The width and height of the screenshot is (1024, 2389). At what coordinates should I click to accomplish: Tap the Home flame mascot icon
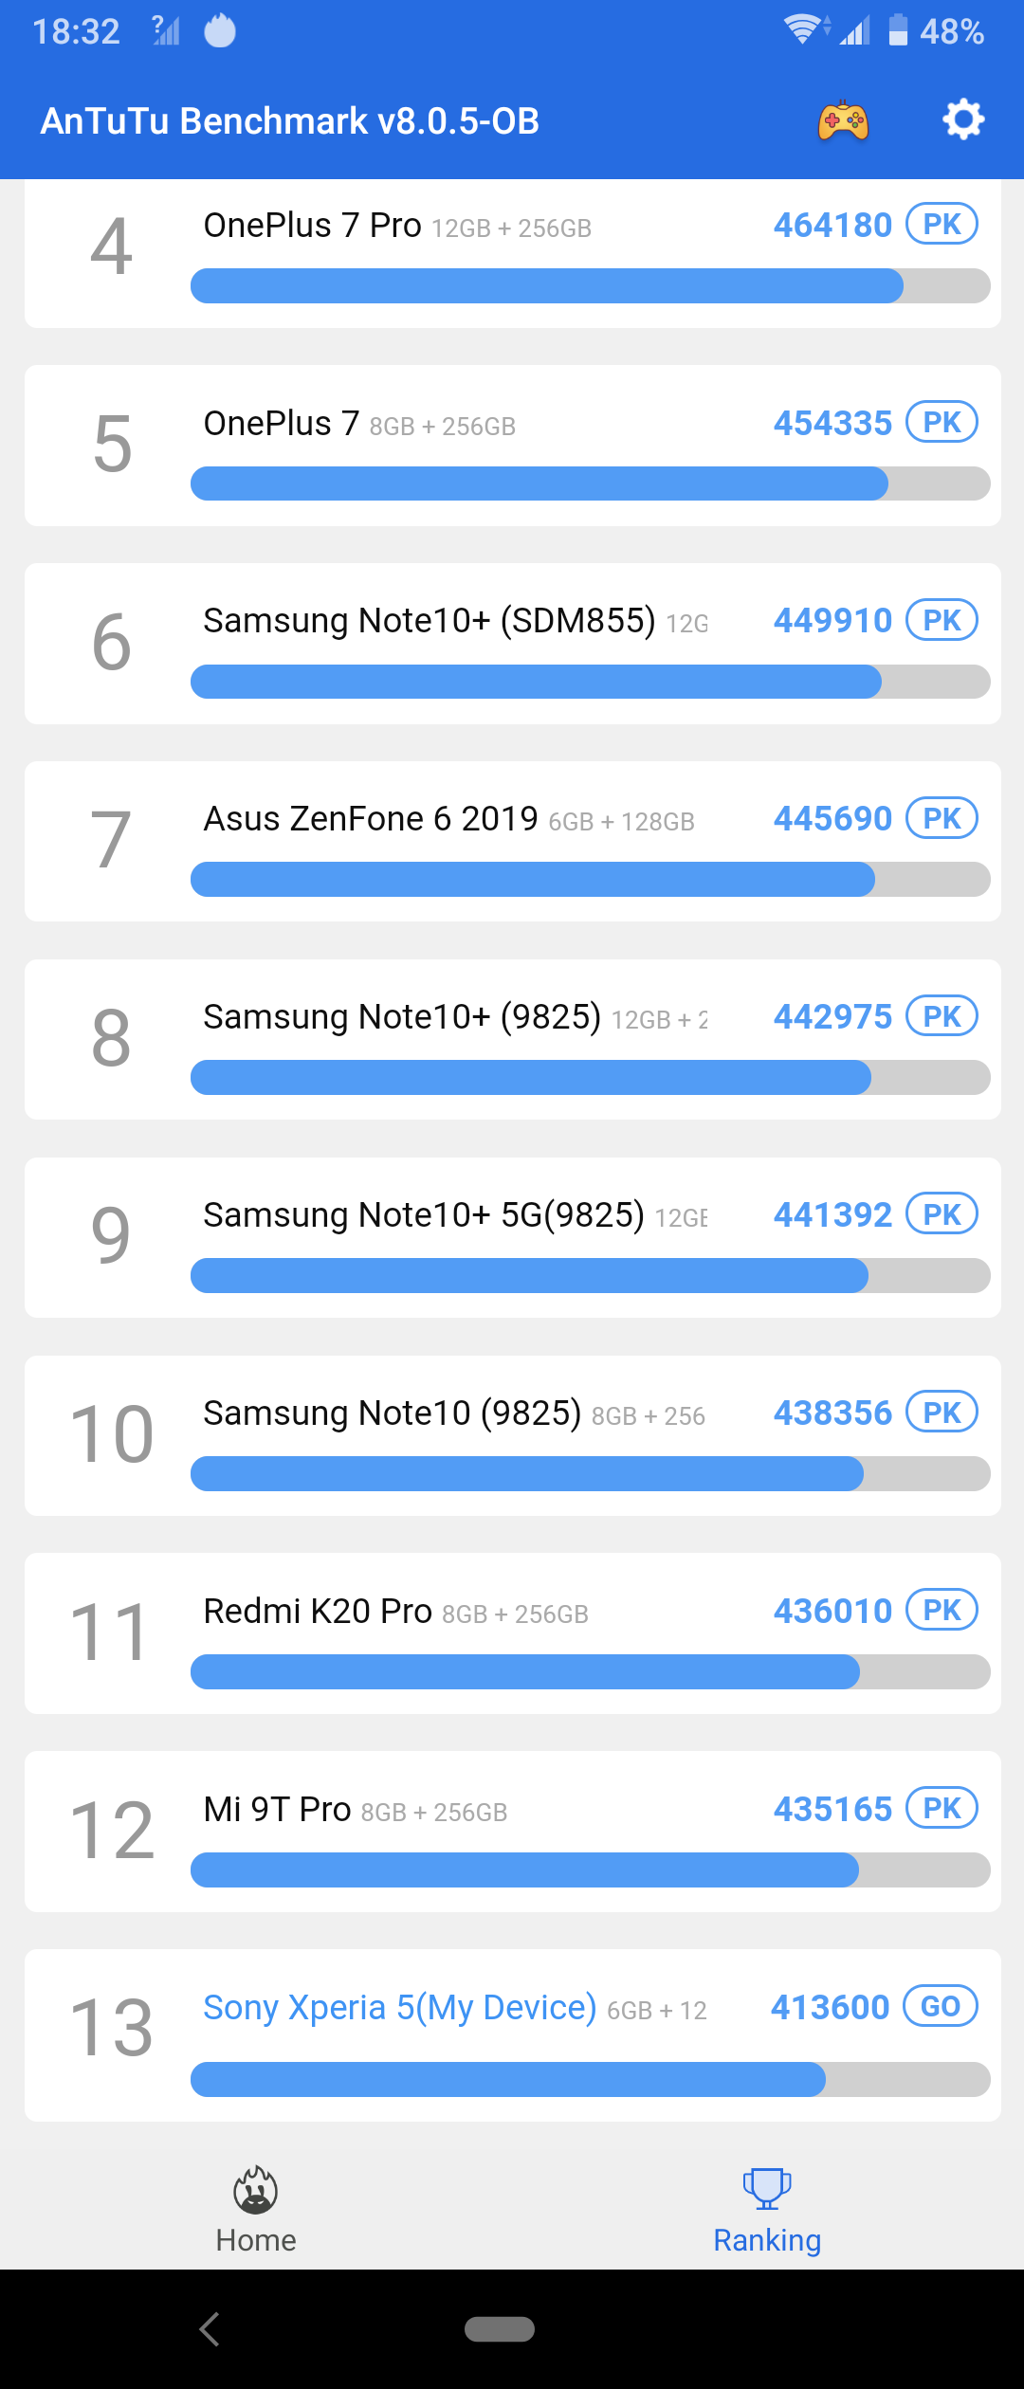click(256, 2190)
